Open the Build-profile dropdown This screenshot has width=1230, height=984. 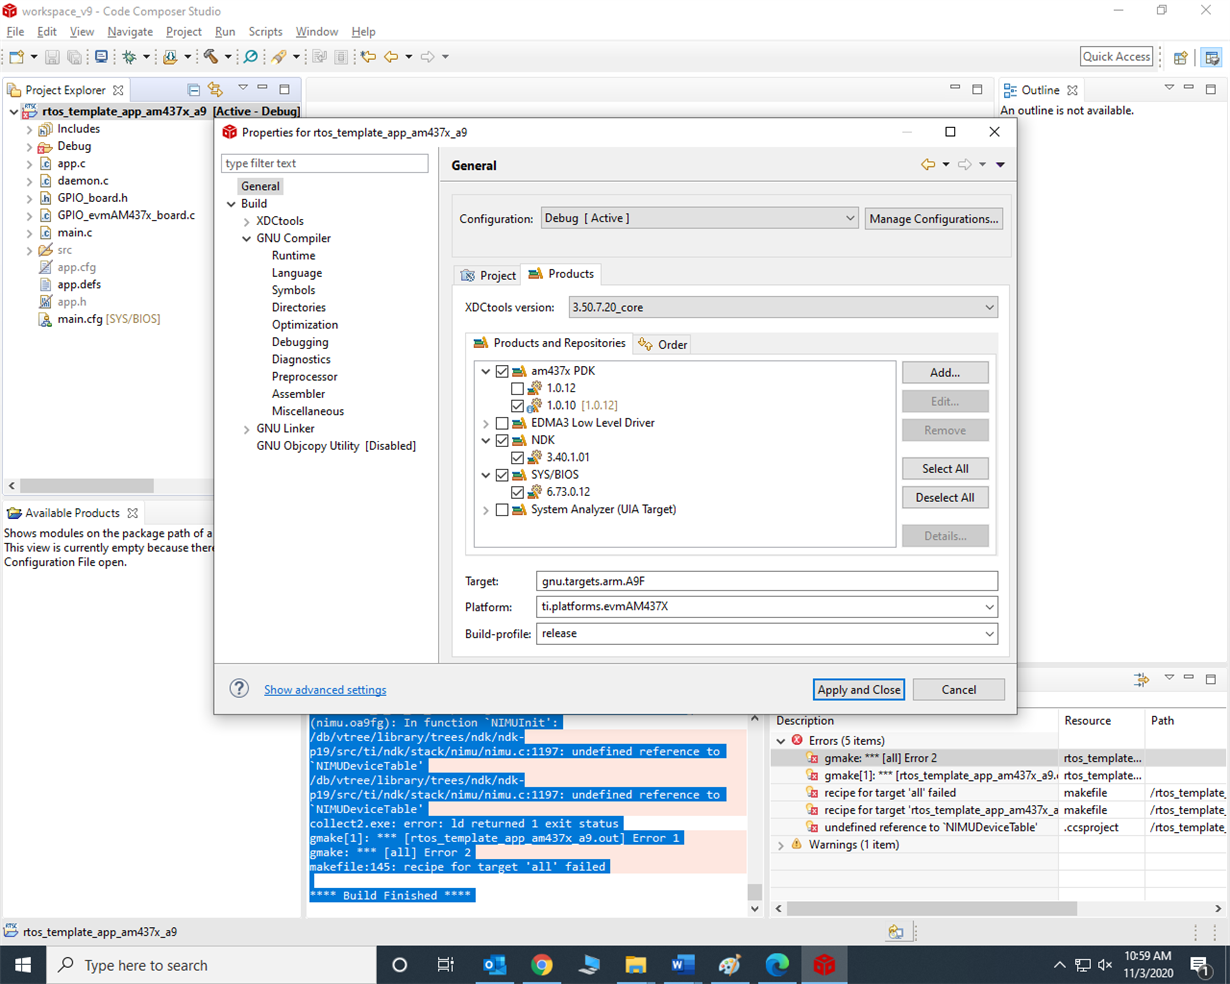point(767,634)
